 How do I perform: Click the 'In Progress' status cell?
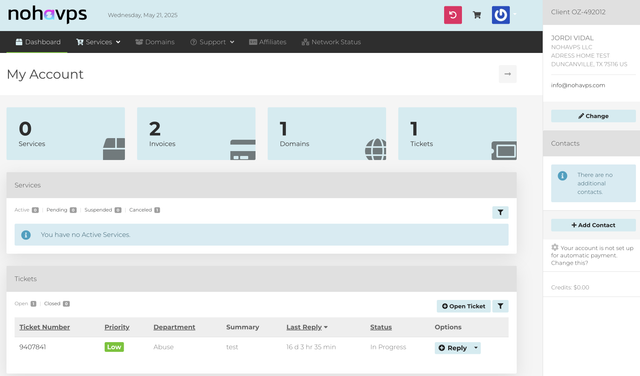388,347
